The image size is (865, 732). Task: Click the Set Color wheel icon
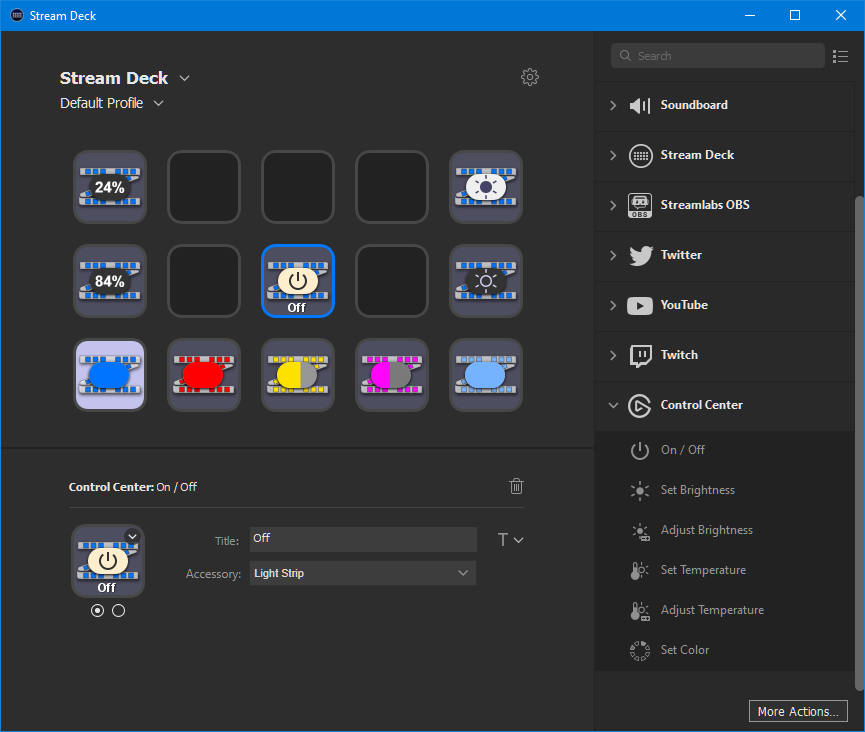[640, 650]
